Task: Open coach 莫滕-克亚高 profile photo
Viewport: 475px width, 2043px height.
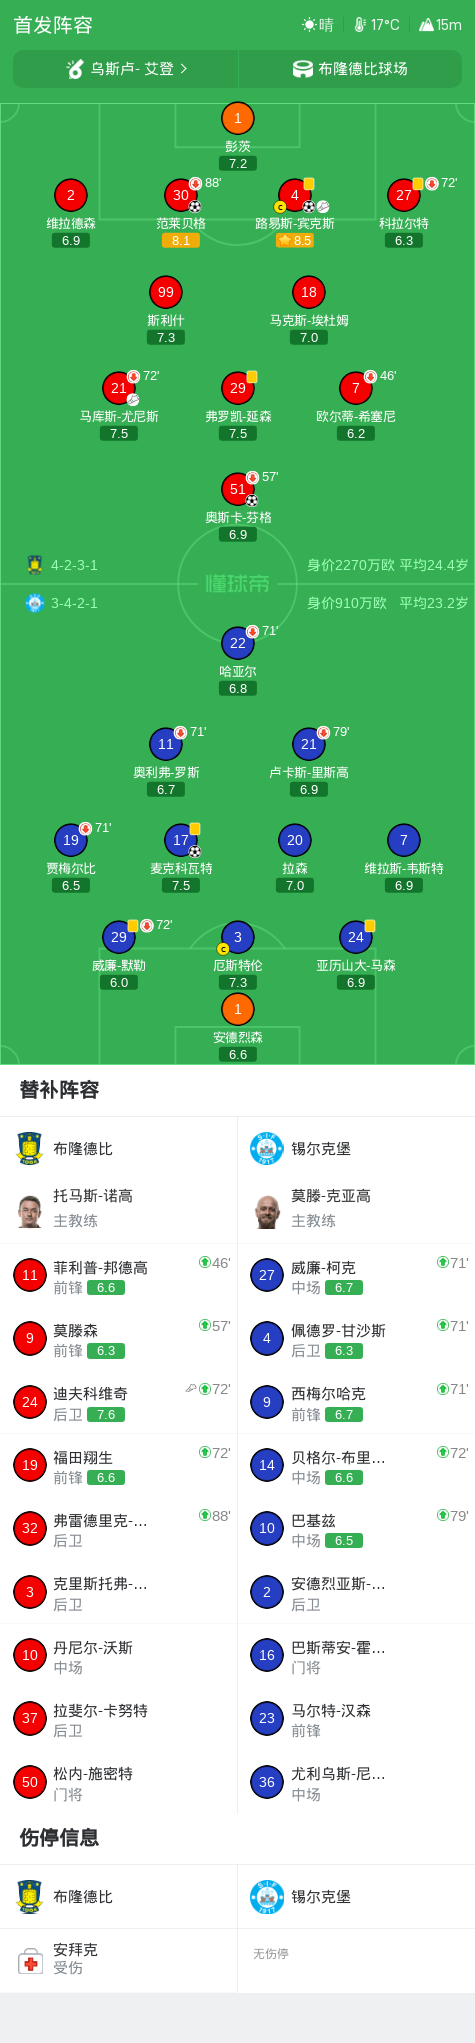Action: coord(267,1211)
